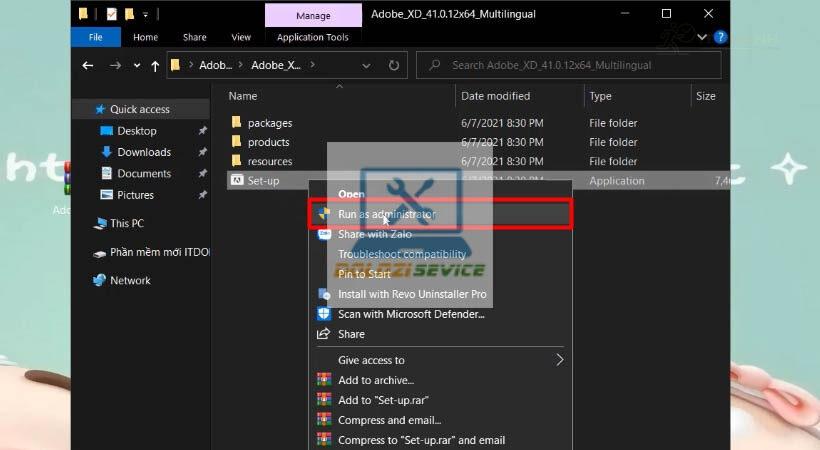Open the address bar history dropdown
Image resolution: width=820 pixels, height=450 pixels.
point(366,66)
